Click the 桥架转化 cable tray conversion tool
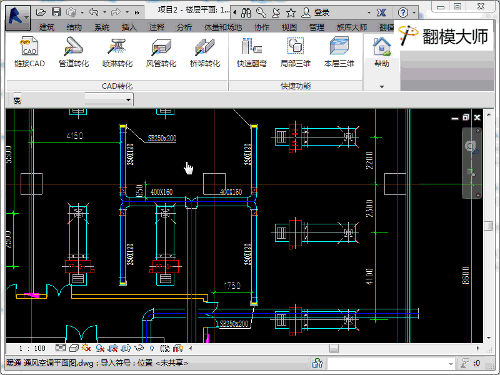This screenshot has width=500, height=375. [x=205, y=52]
